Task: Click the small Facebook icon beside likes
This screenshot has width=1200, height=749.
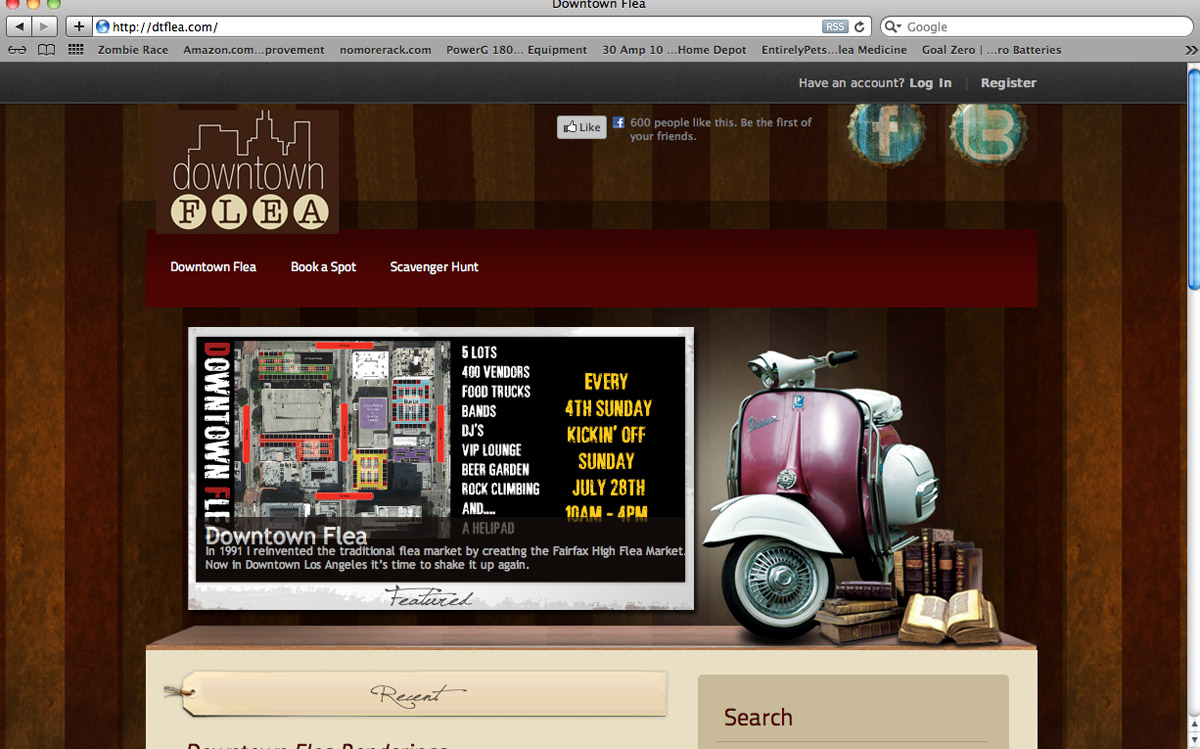Action: tap(619, 122)
